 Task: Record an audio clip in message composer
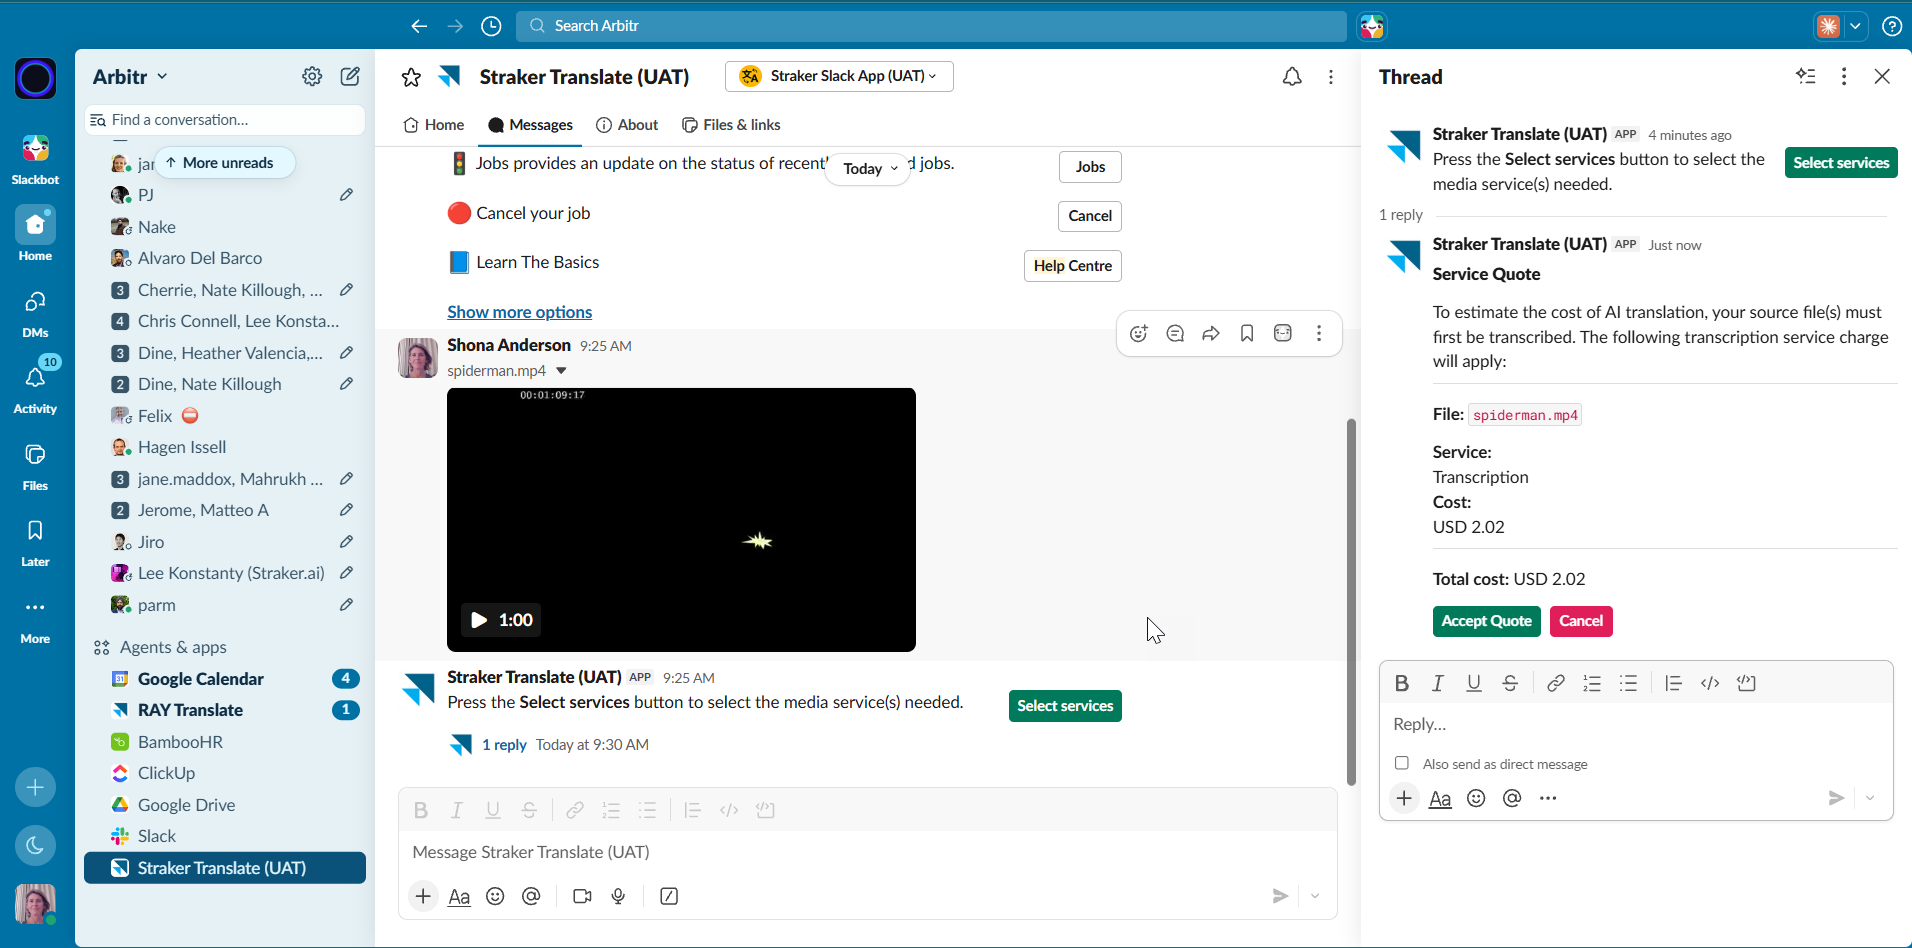click(618, 896)
